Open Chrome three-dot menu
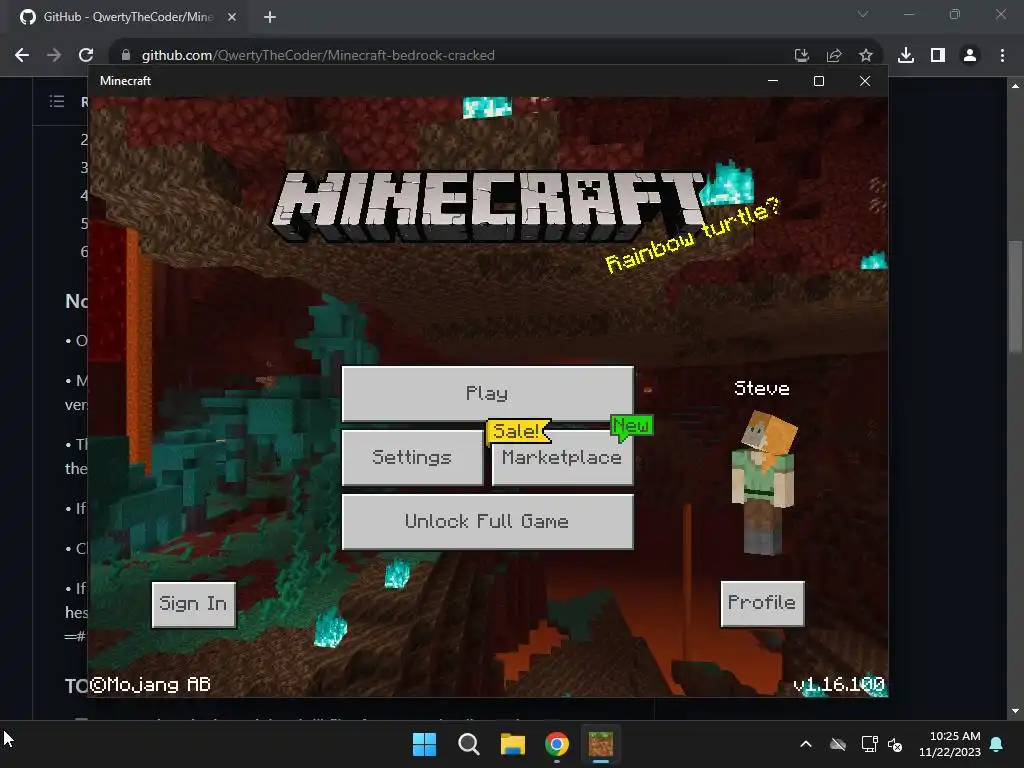 (x=1002, y=56)
